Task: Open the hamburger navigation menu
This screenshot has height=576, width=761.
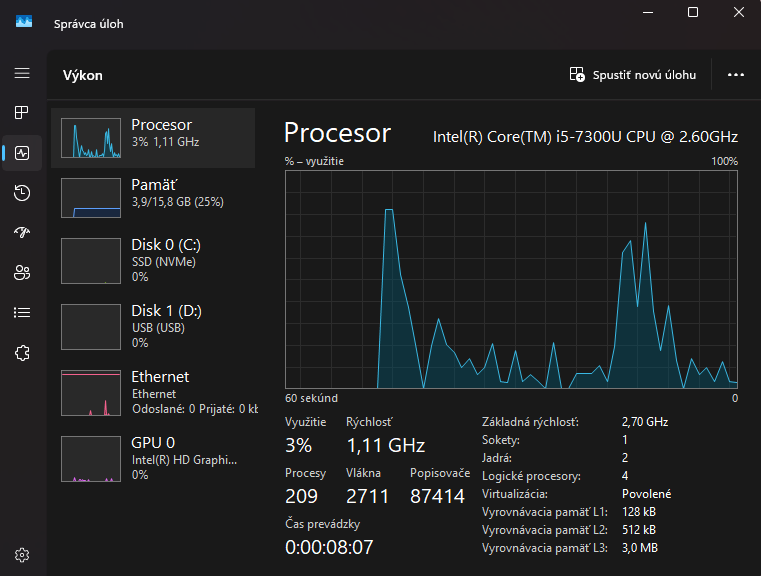Action: [x=22, y=74]
